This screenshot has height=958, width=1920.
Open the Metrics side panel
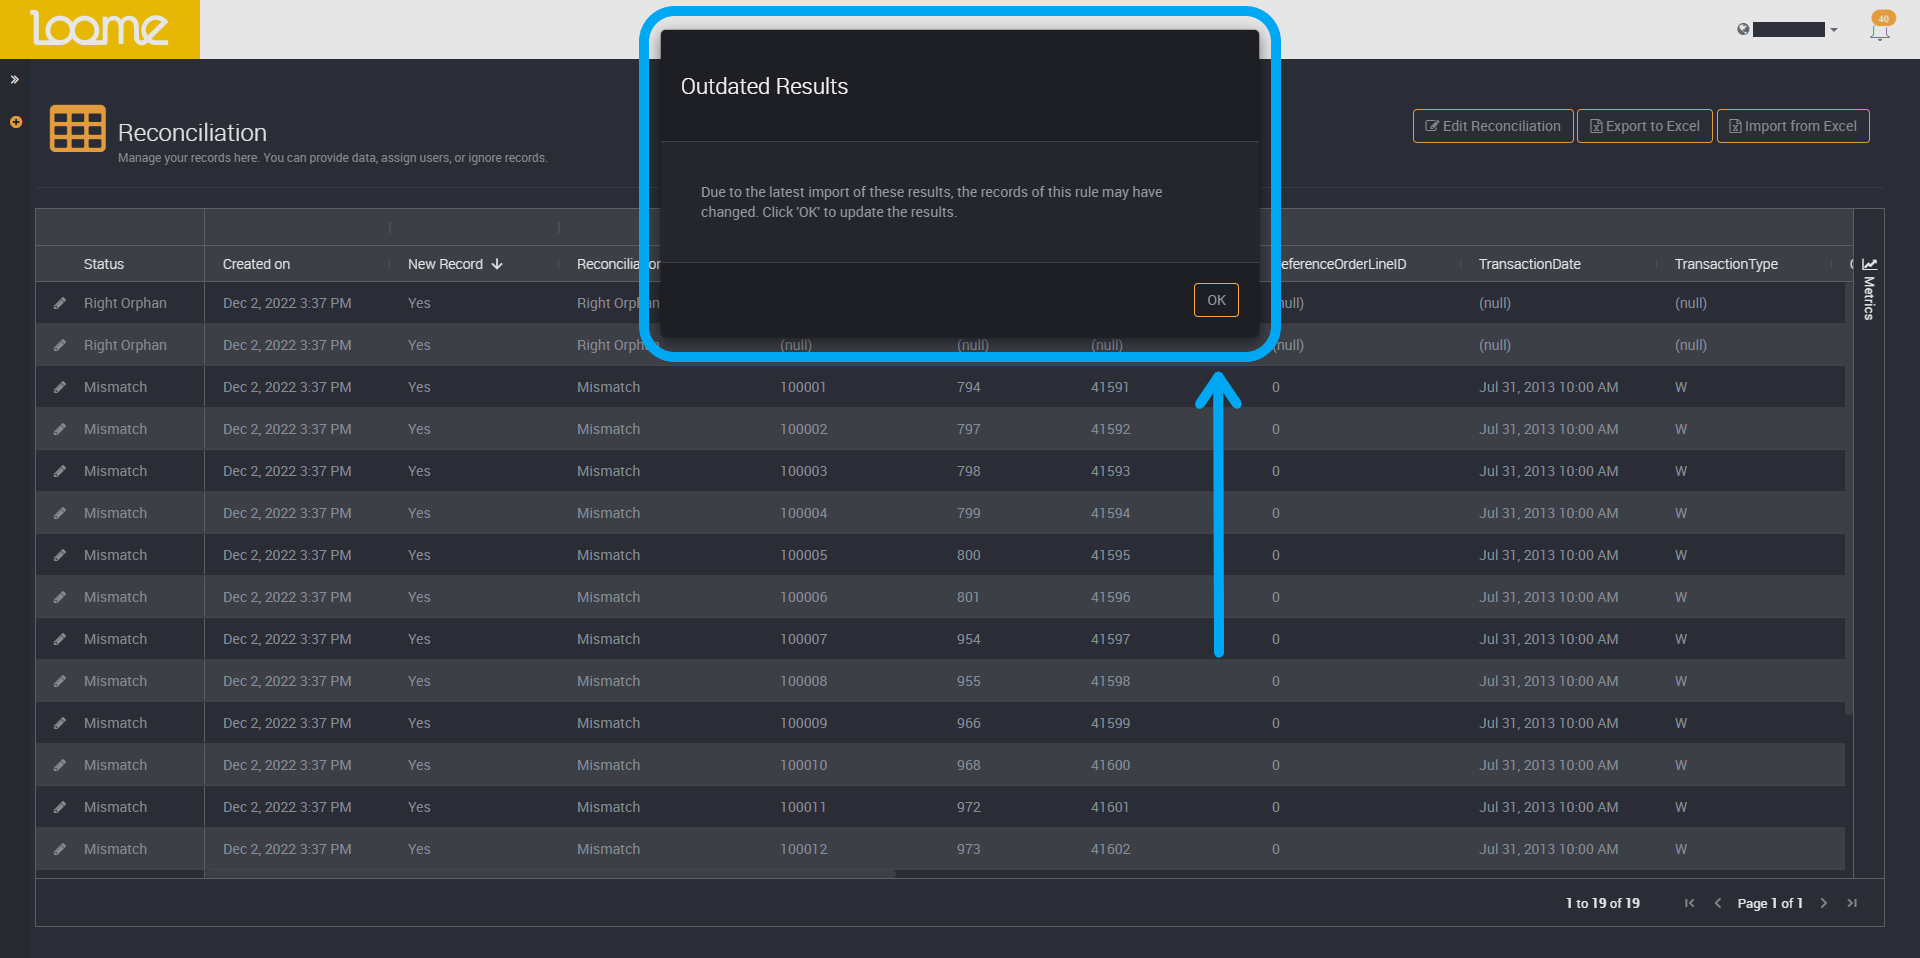(1869, 290)
